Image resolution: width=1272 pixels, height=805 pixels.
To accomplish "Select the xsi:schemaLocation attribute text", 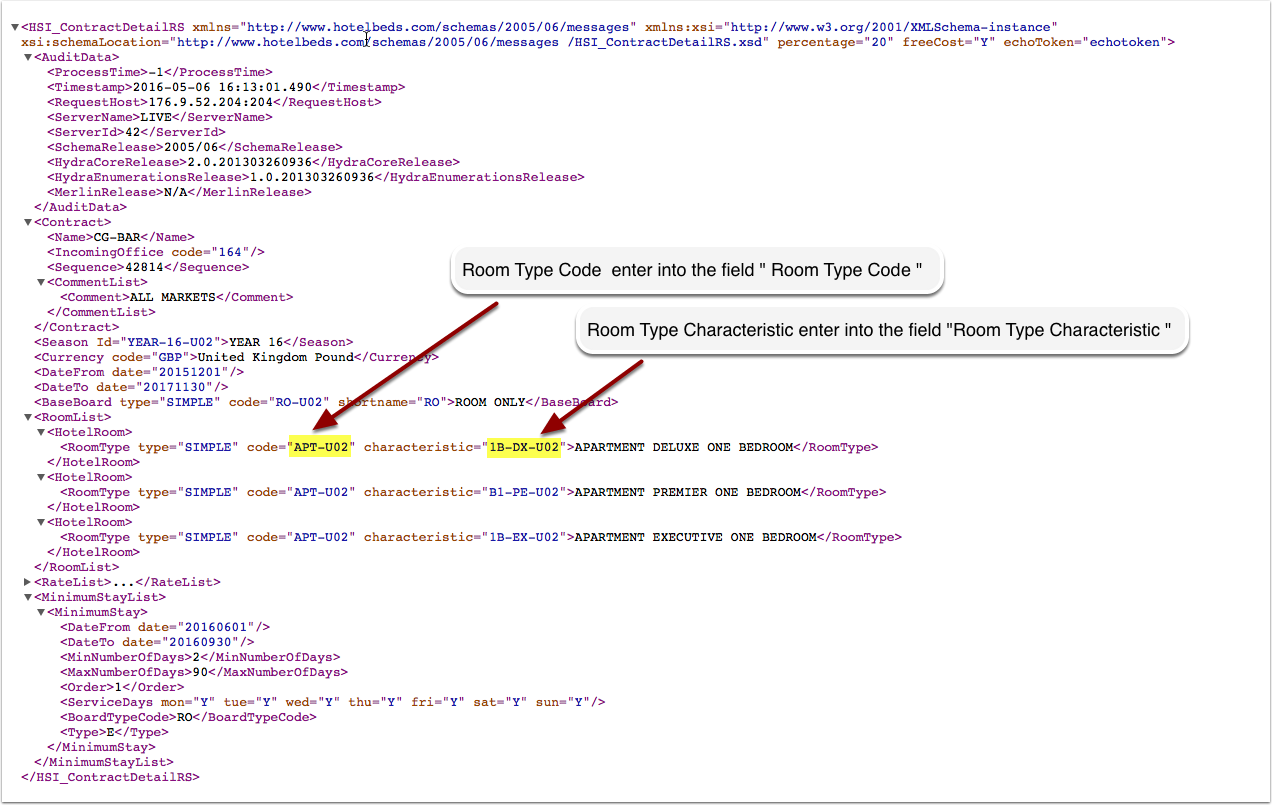I will pyautogui.click(x=395, y=42).
